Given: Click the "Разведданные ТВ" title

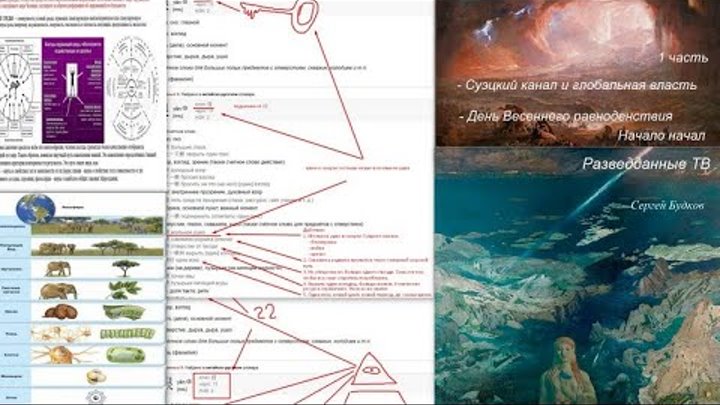Looking at the screenshot, I should coord(646,164).
